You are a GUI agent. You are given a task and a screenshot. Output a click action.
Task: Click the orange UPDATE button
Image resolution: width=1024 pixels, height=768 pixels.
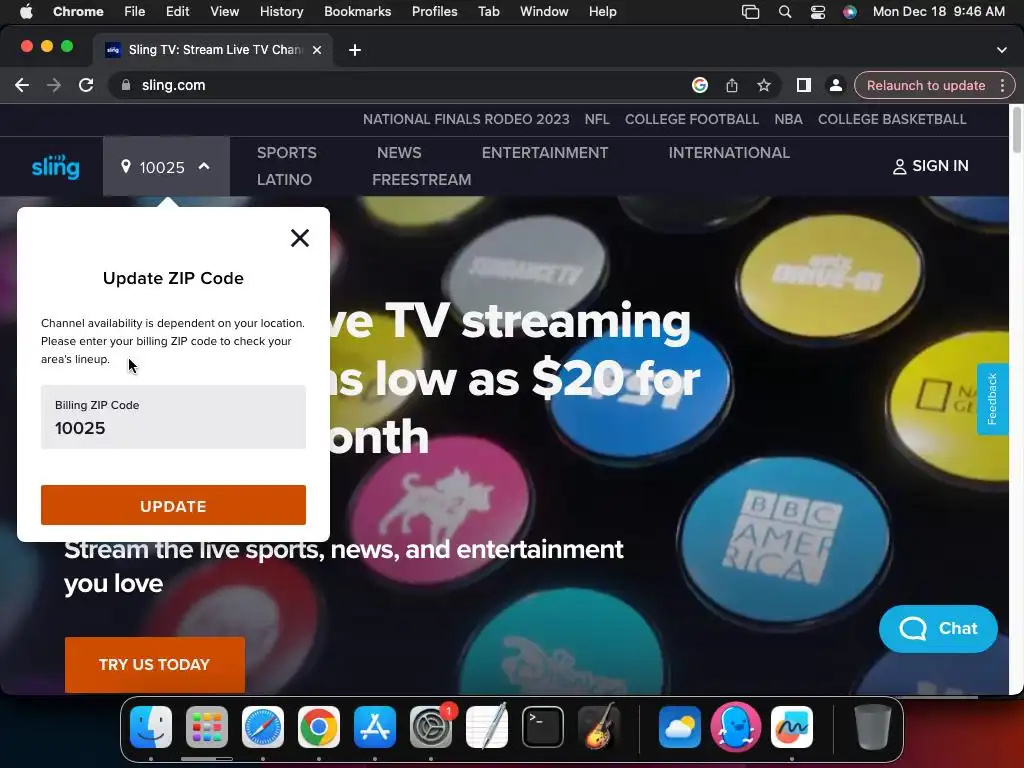tap(173, 505)
